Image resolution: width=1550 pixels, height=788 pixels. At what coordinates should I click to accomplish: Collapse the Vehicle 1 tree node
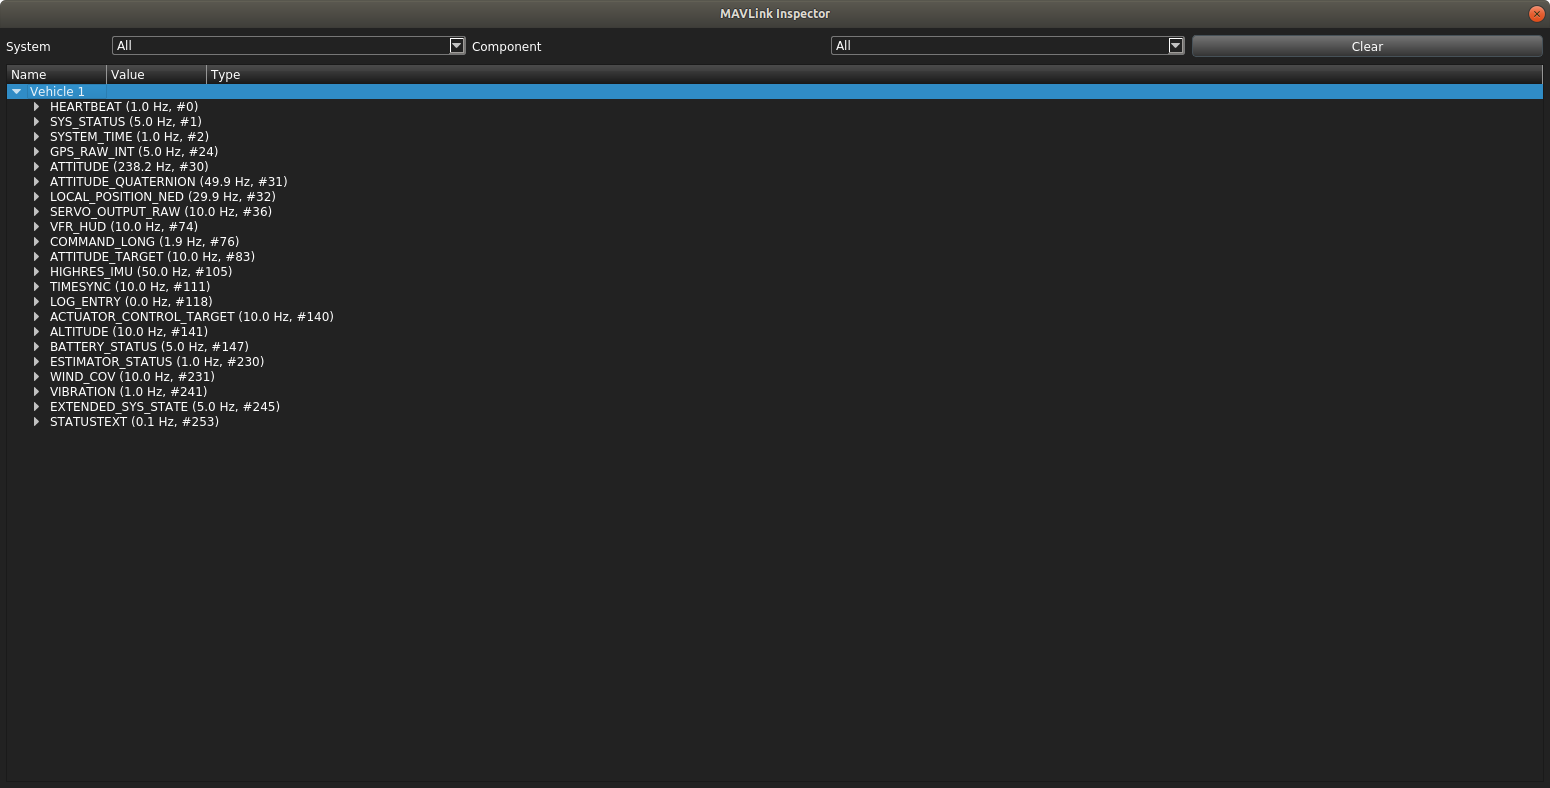16,91
